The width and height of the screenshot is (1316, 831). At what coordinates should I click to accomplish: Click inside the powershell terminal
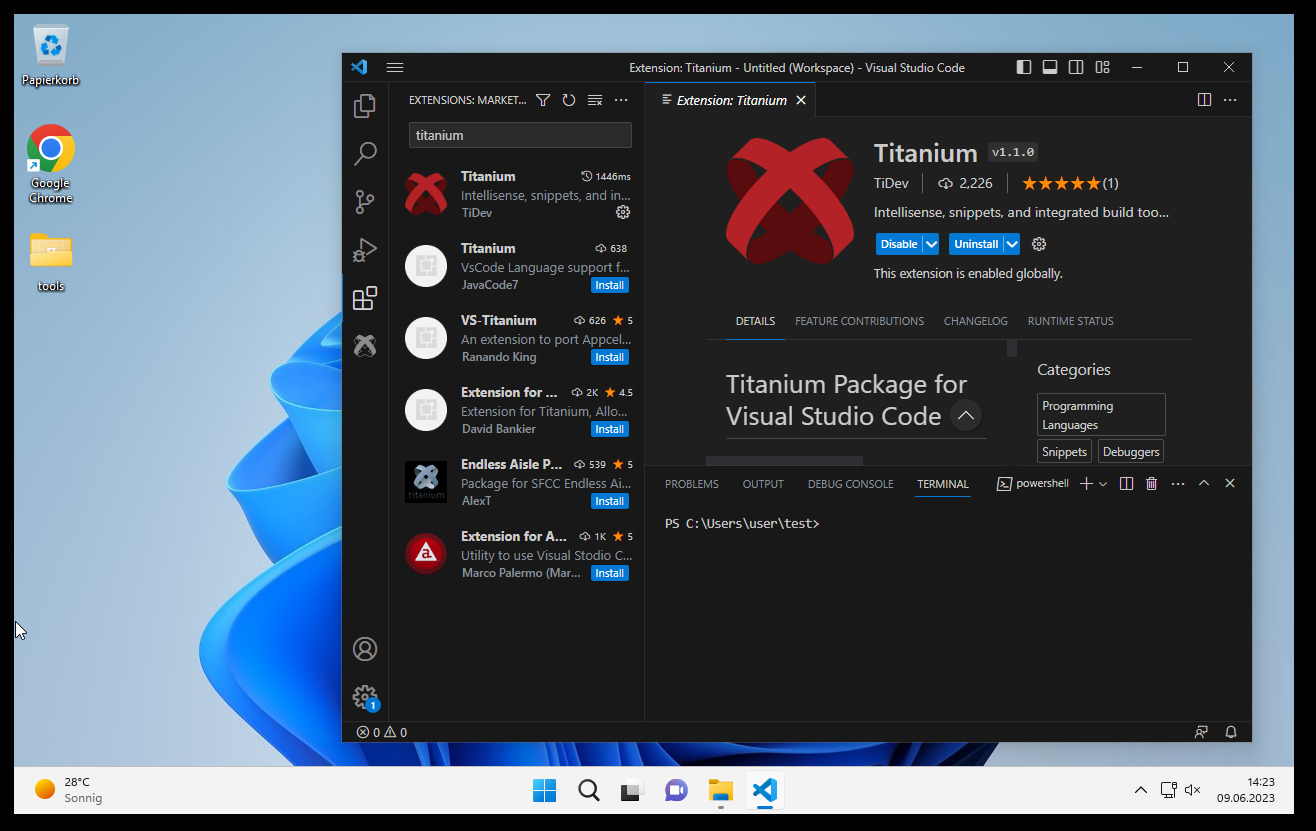948,610
